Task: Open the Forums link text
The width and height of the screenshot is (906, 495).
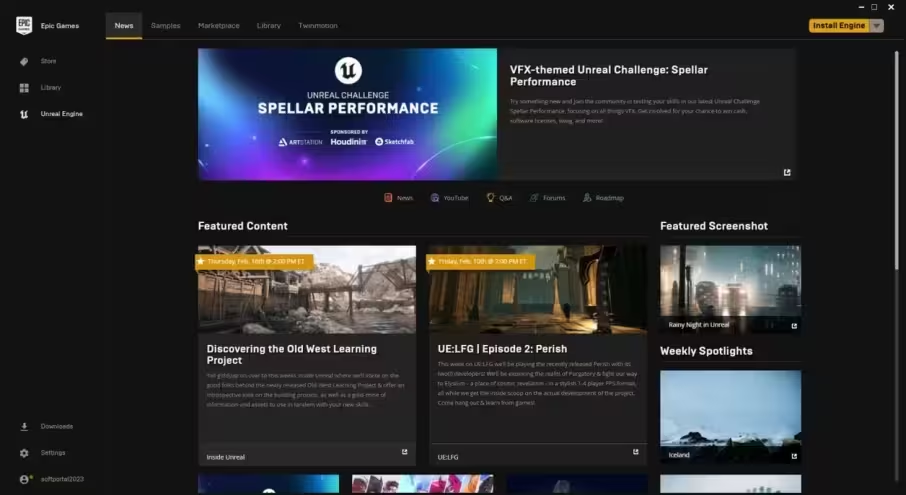Action: [554, 198]
